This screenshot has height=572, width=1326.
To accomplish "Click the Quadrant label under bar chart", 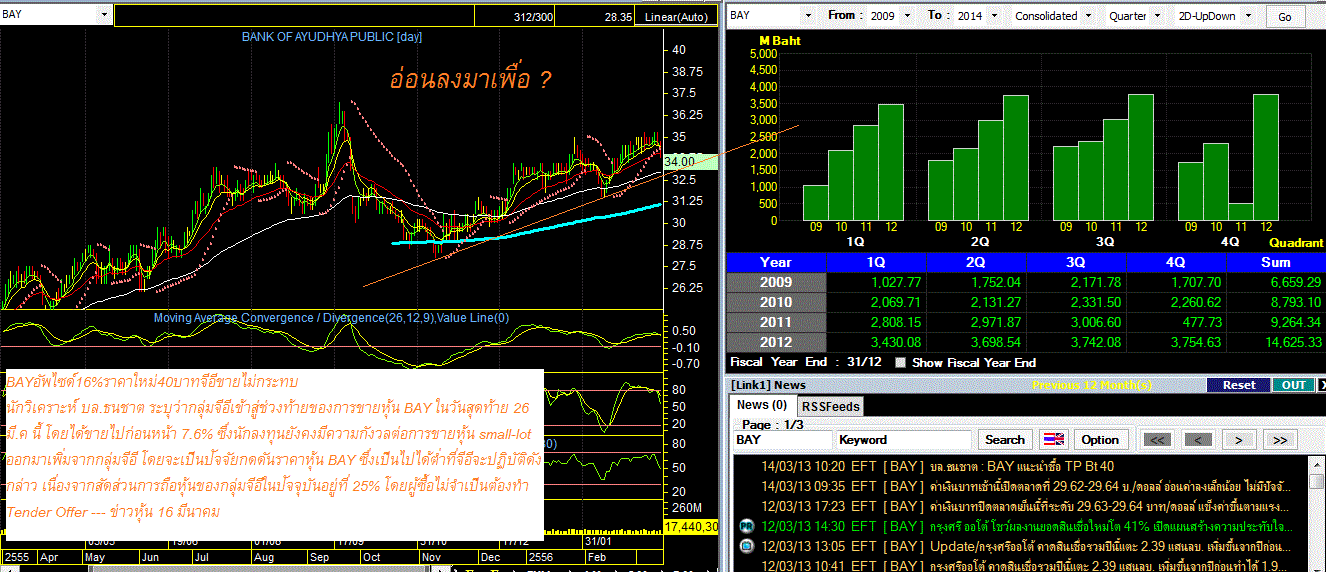I will 1296,242.
